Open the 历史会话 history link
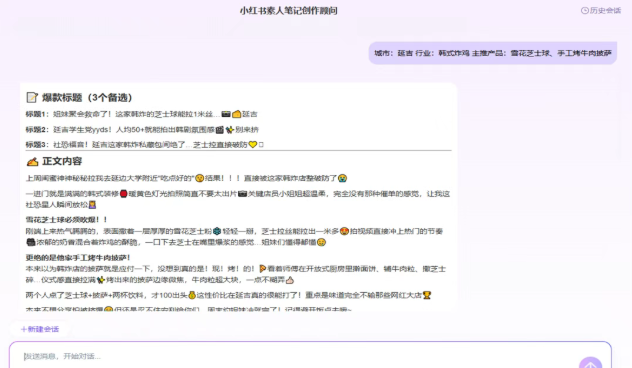Viewport: 632px width, 368px height. click(601, 10)
